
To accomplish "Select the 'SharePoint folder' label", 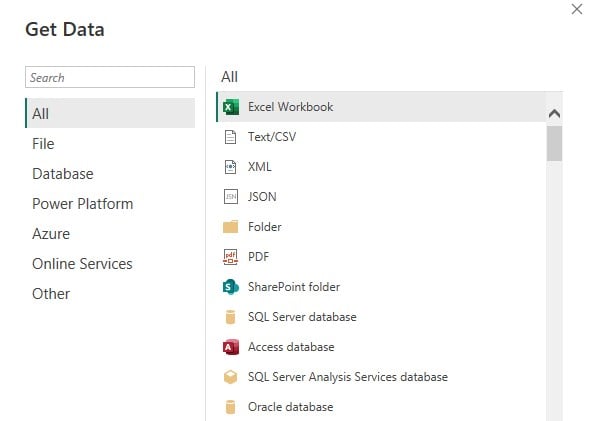I will (294, 287).
